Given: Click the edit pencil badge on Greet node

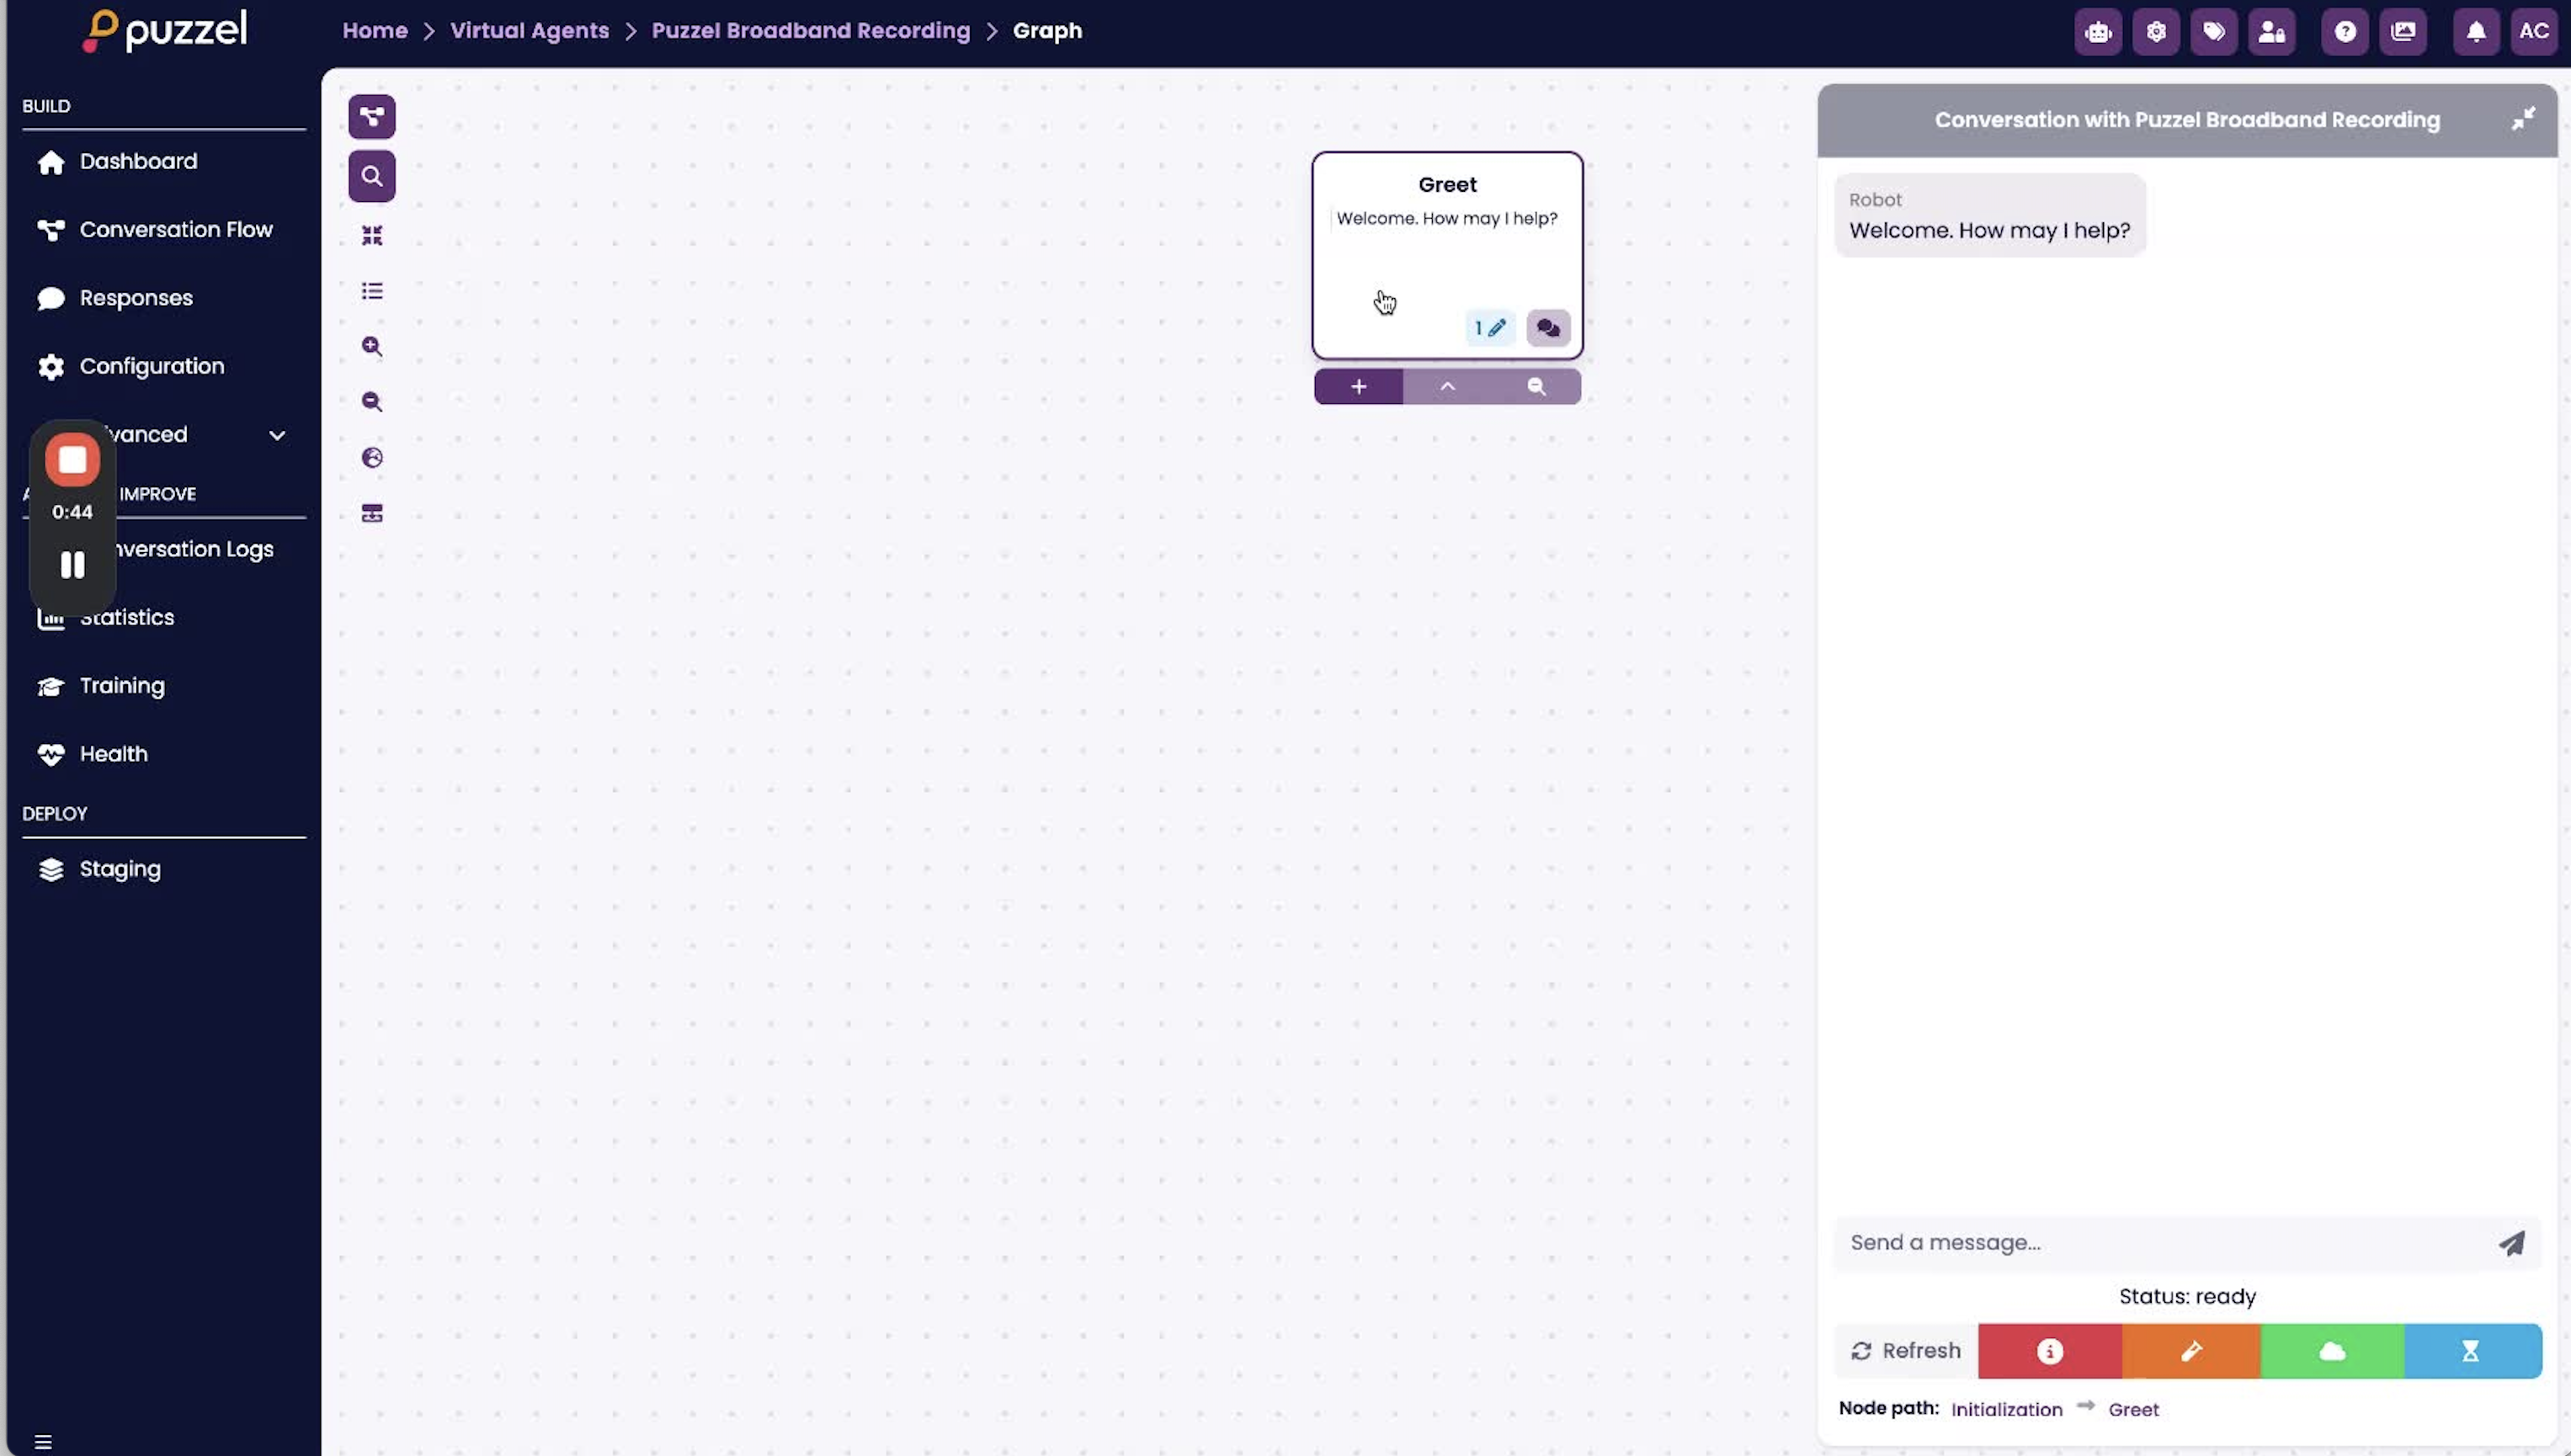Looking at the screenshot, I should point(1489,328).
